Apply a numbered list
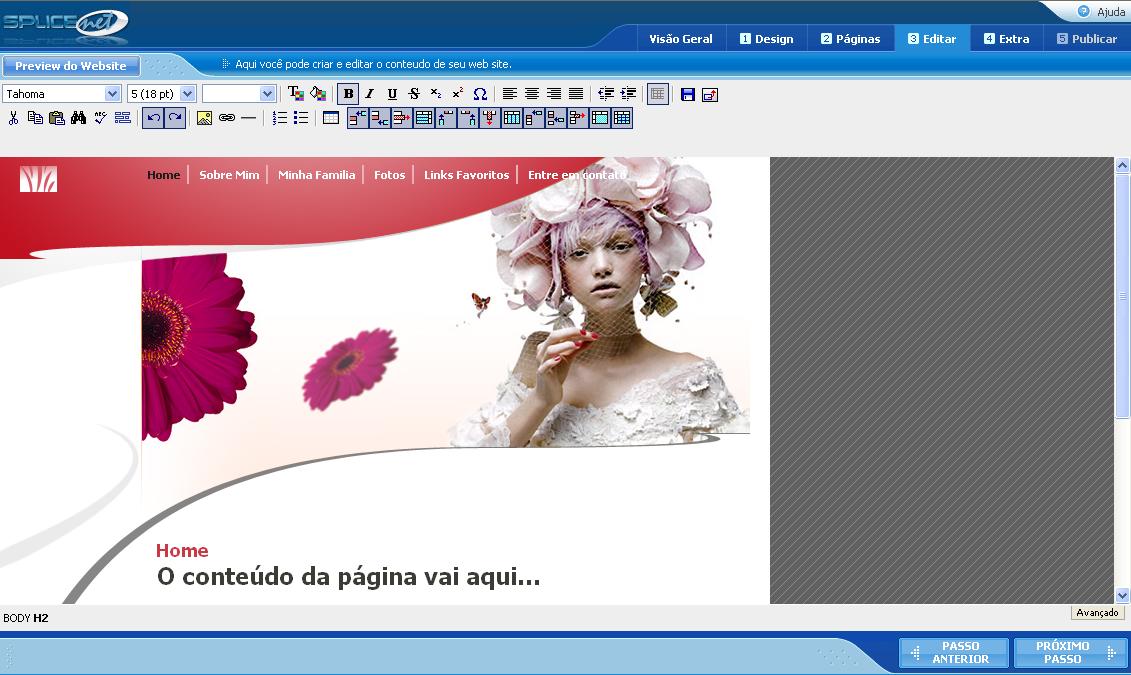Image resolution: width=1131 pixels, height=675 pixels. coord(280,118)
